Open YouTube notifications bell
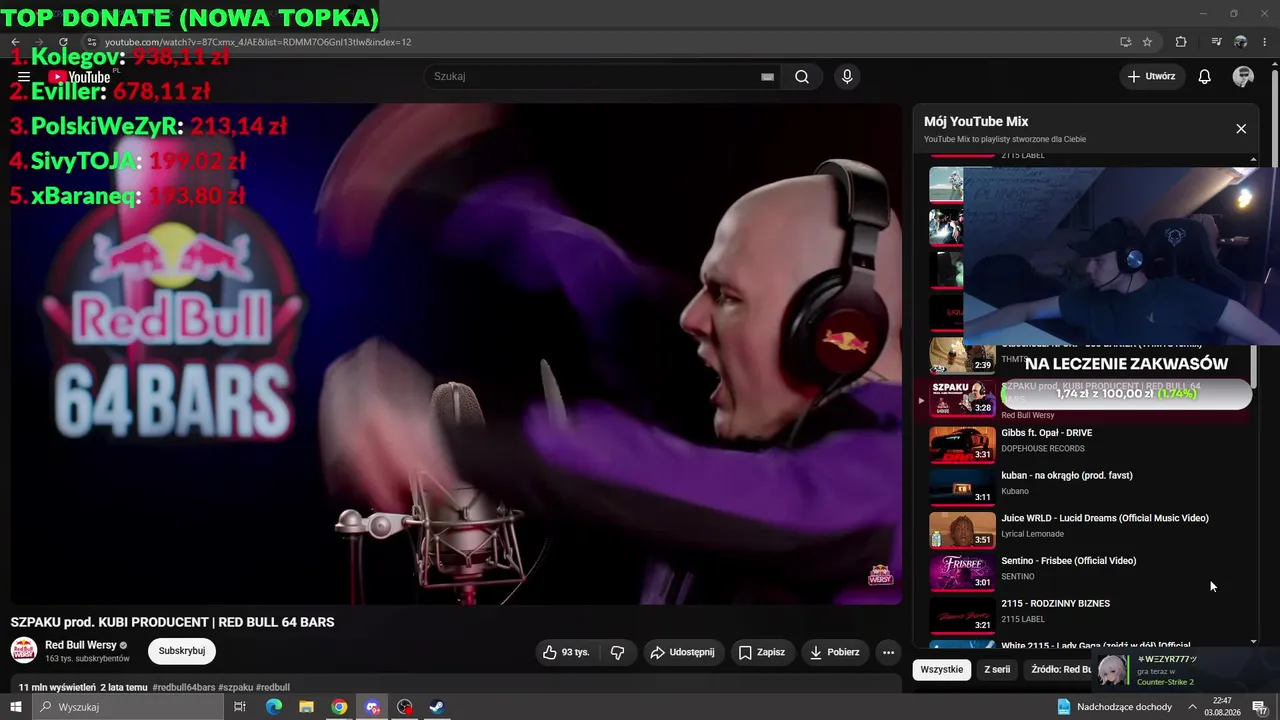 (1204, 77)
